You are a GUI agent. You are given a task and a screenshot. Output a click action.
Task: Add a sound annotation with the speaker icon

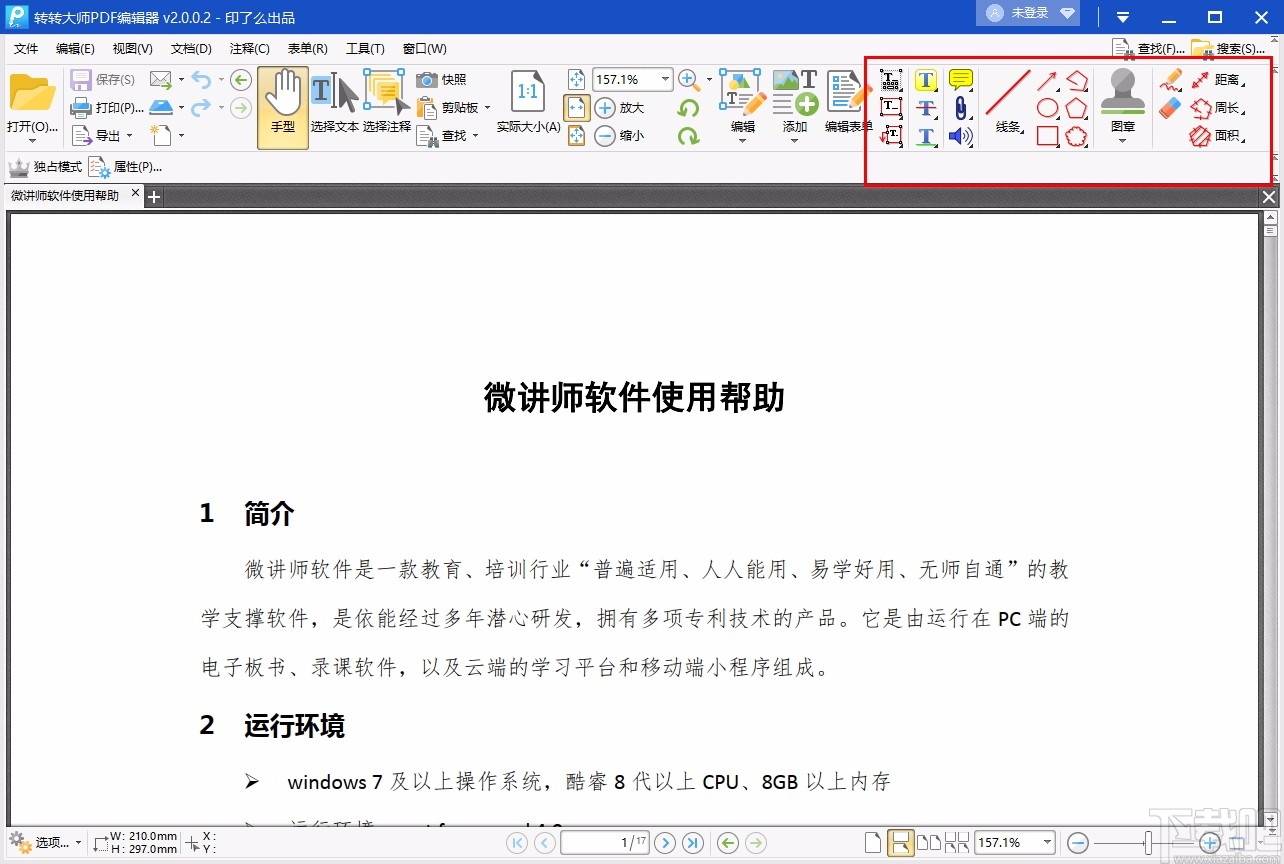(x=960, y=136)
